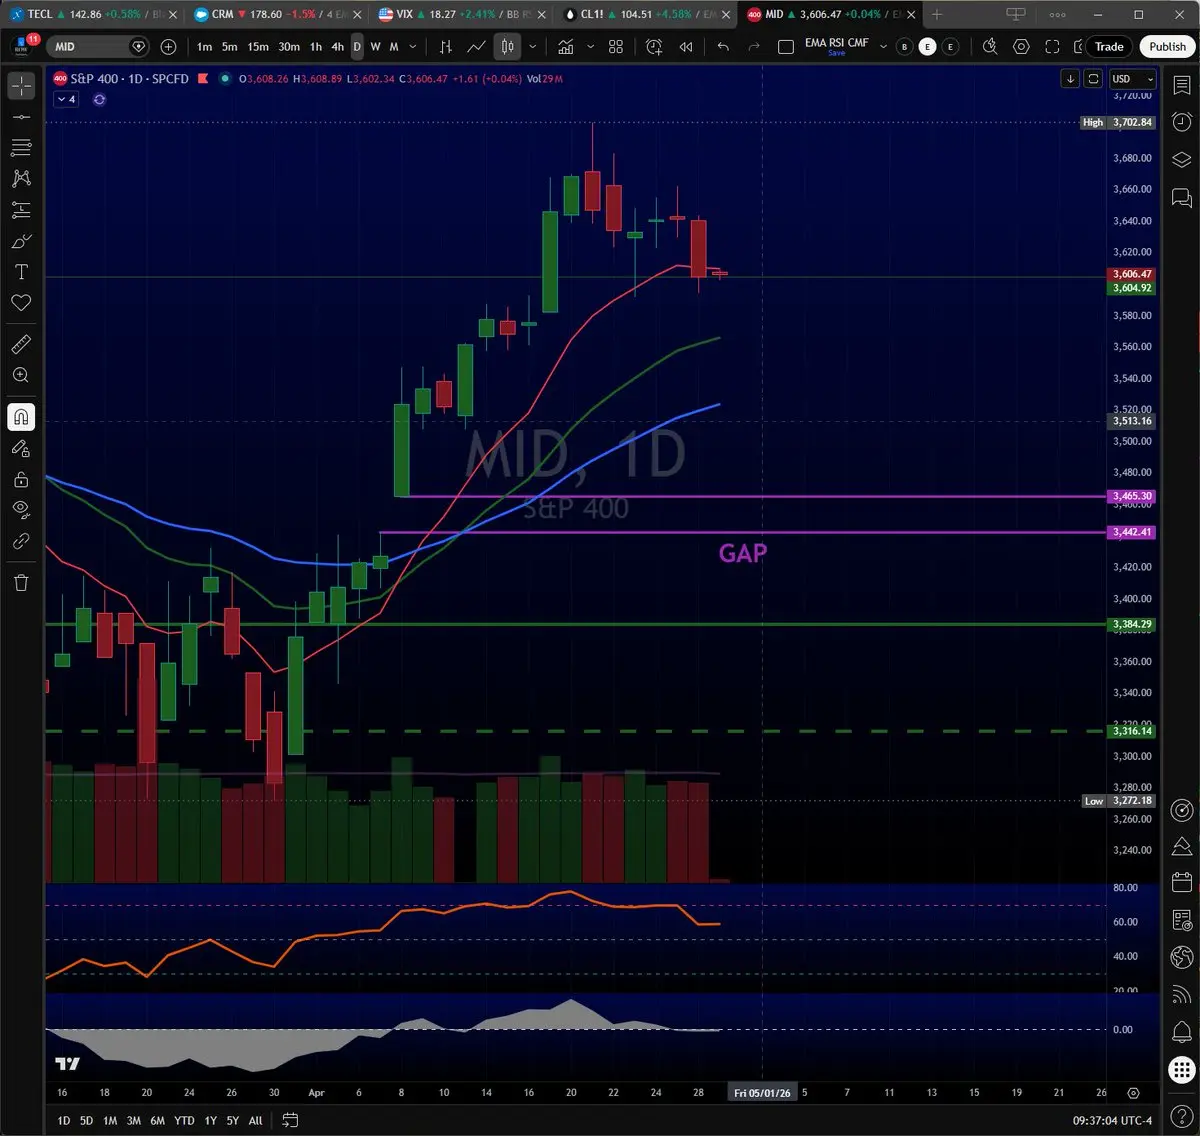Select the crosshair cursor tool

click(21, 86)
